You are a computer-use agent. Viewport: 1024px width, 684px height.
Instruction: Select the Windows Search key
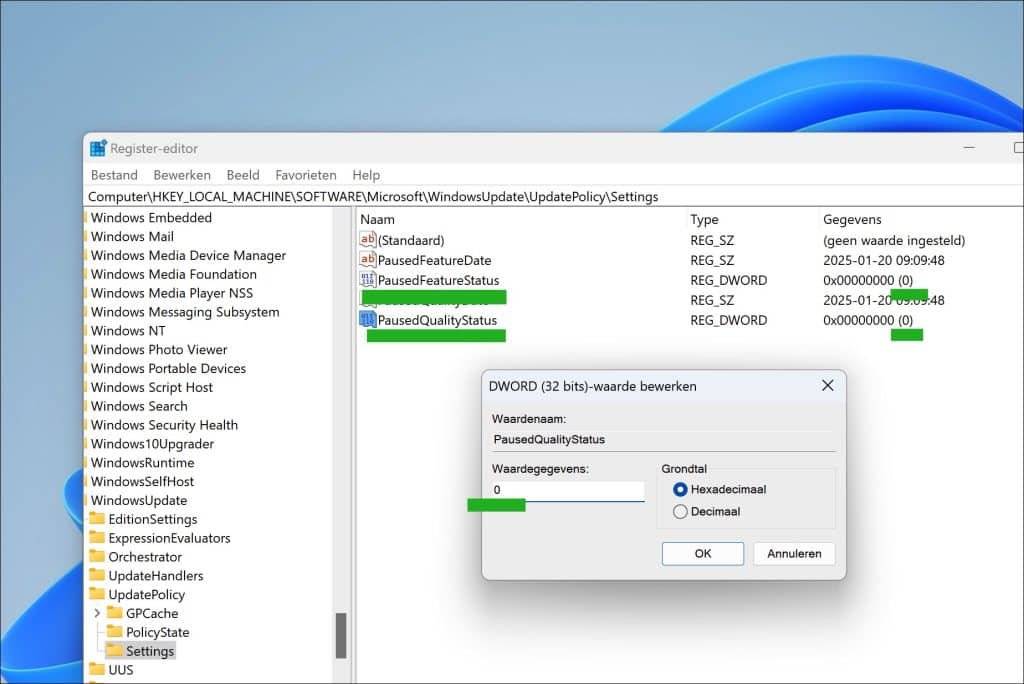click(x=139, y=406)
